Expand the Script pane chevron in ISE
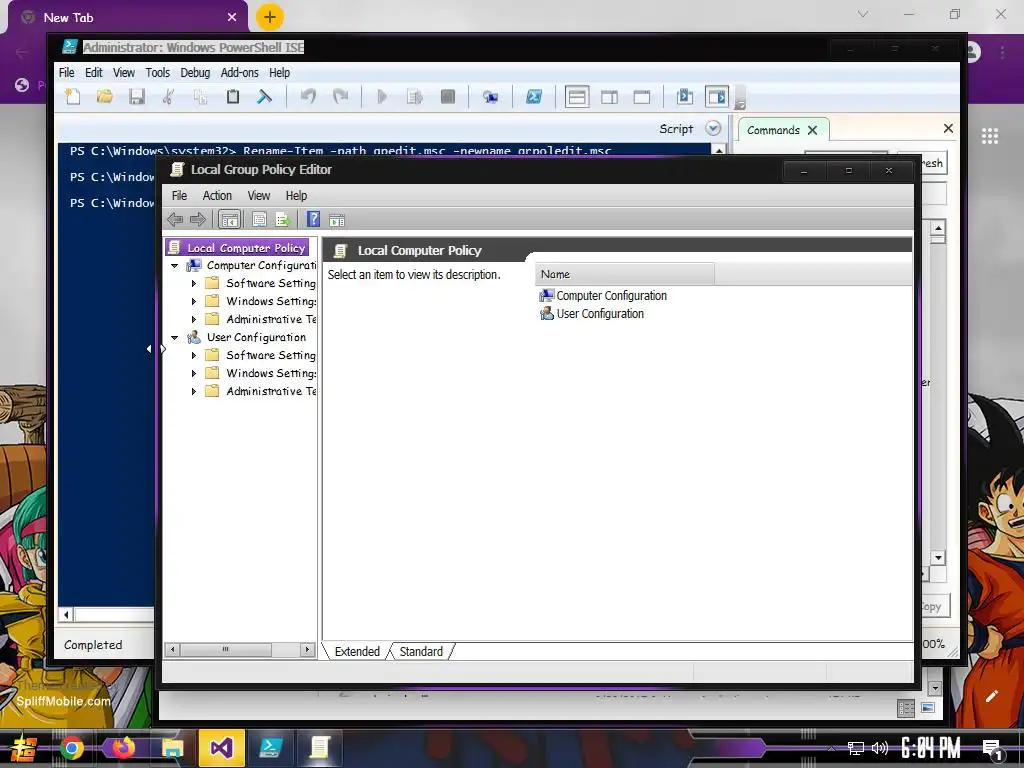This screenshot has height=768, width=1024. 713,128
